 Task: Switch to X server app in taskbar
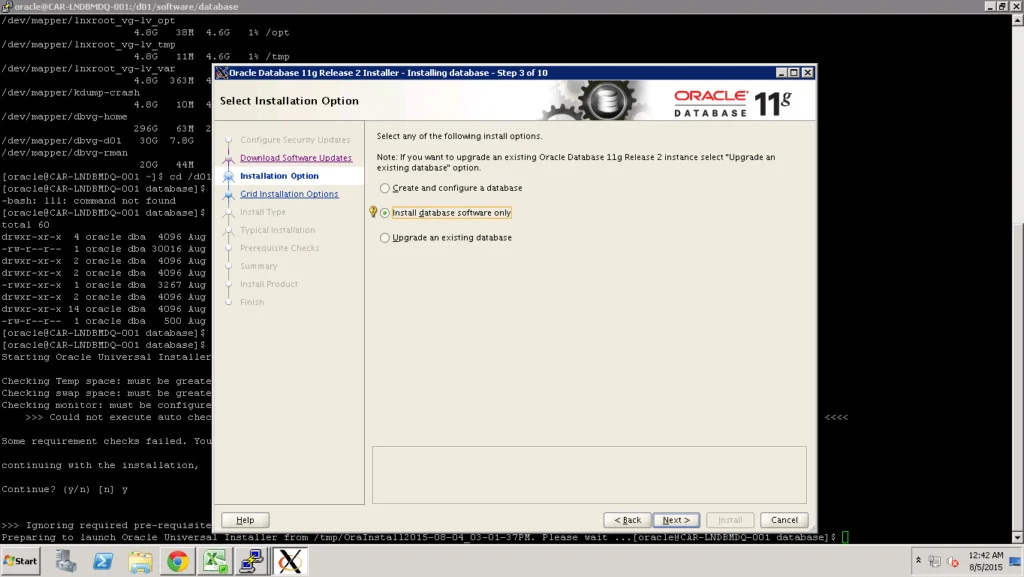[x=290, y=561]
